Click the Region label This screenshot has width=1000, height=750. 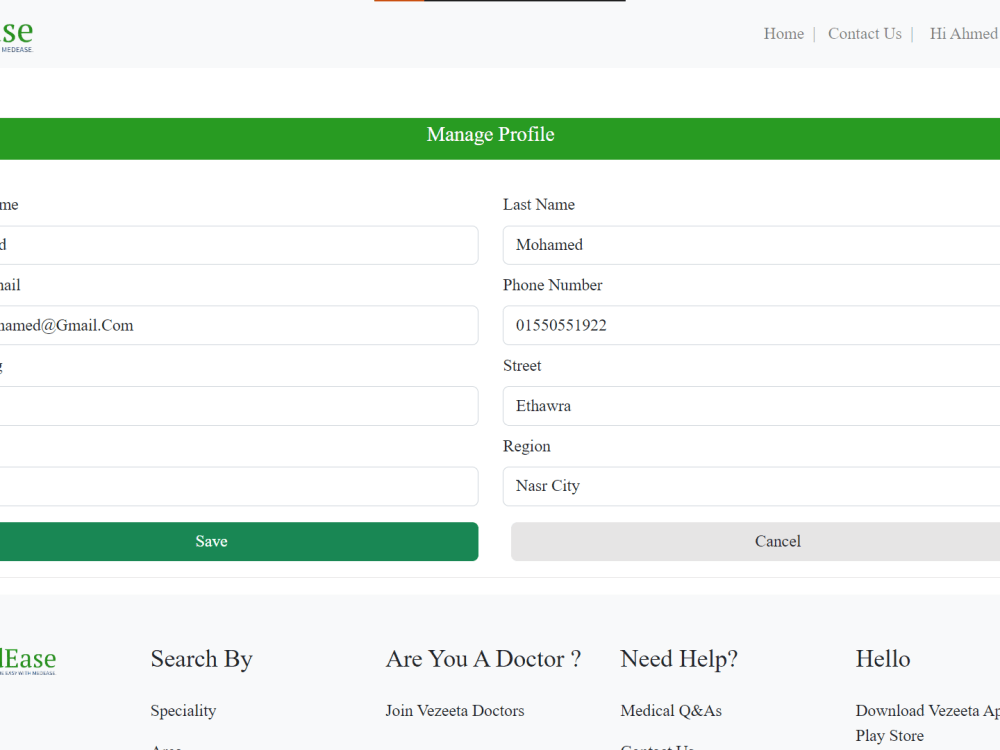pos(526,446)
